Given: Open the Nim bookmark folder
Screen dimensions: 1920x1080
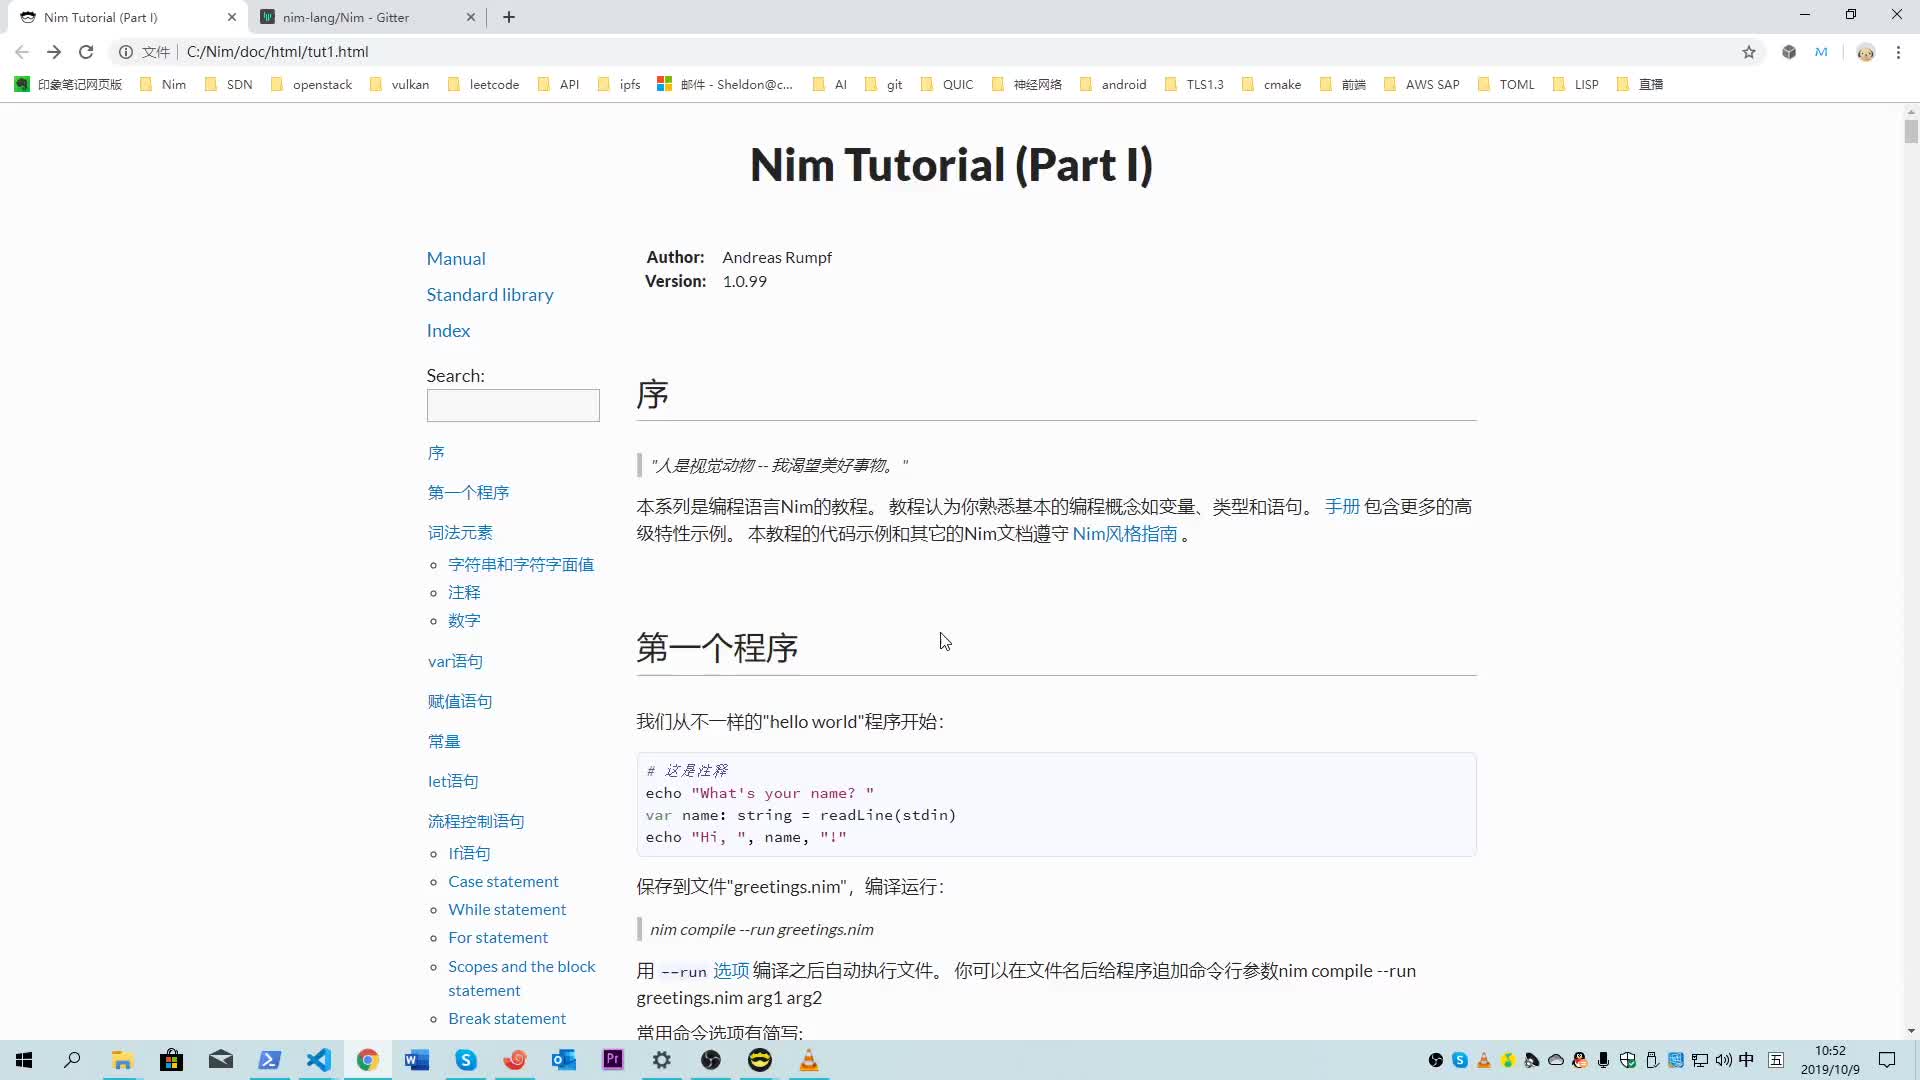Looking at the screenshot, I should tap(163, 84).
